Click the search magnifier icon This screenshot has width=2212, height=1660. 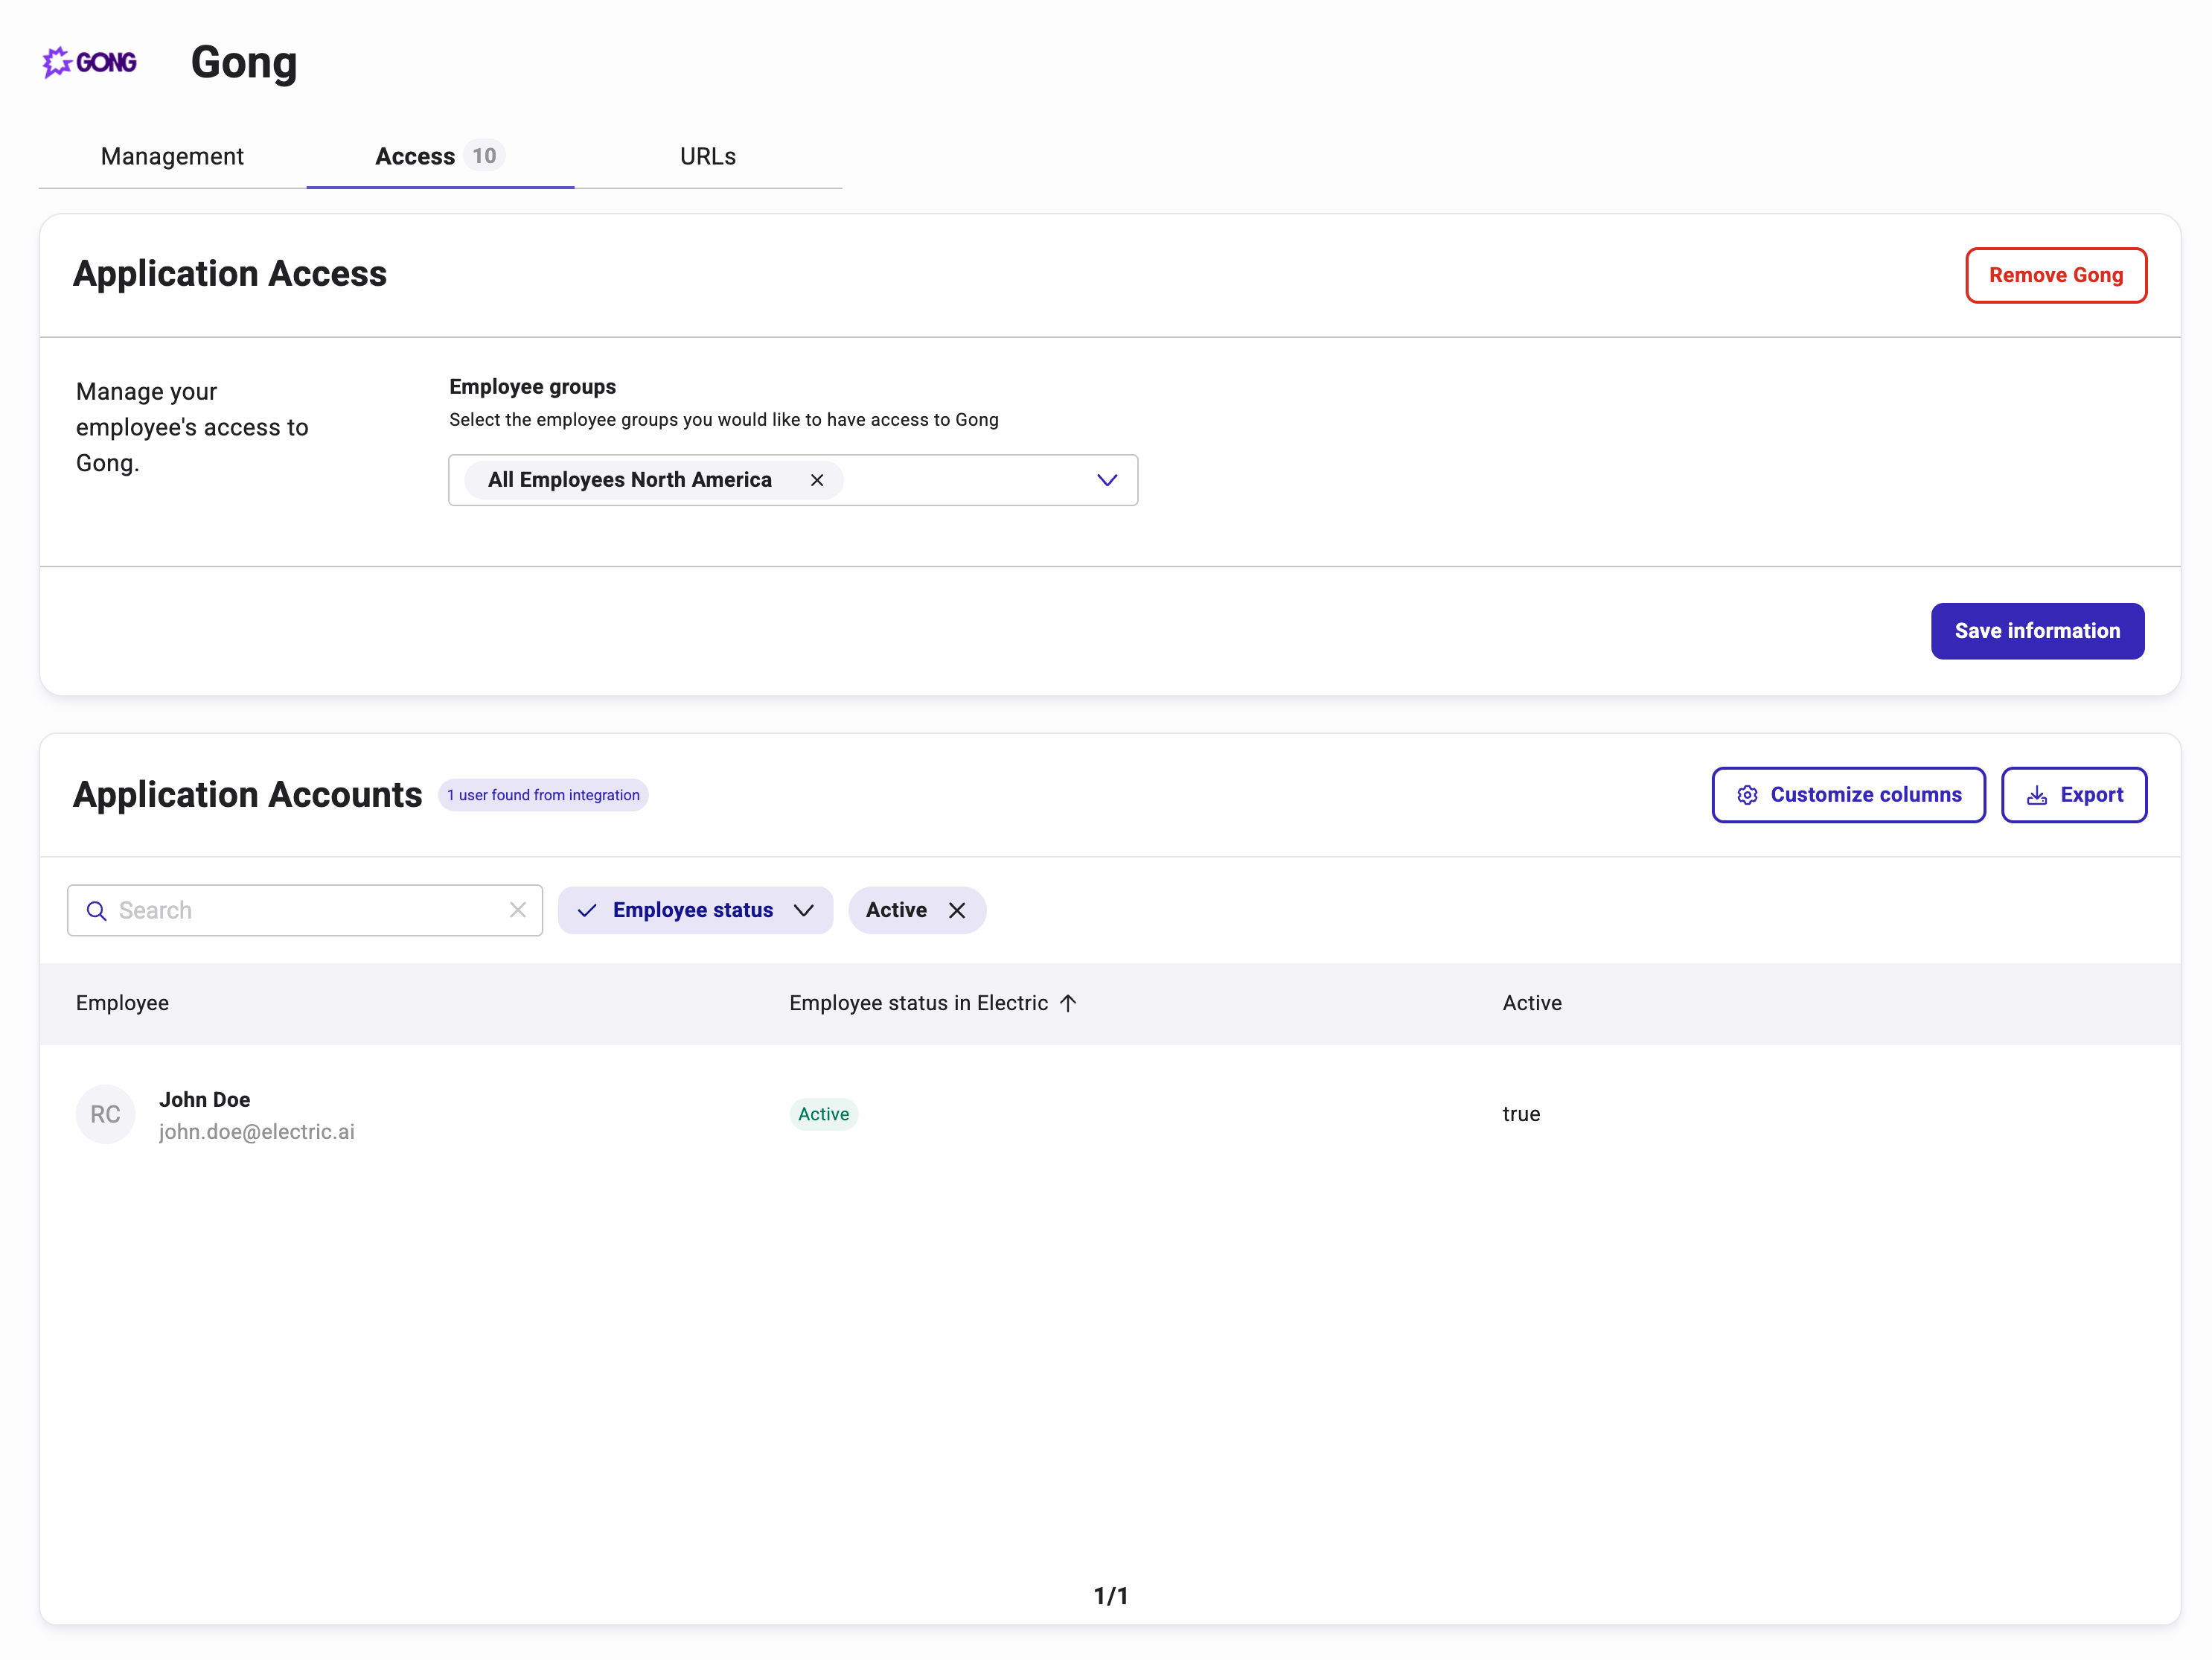(x=97, y=911)
